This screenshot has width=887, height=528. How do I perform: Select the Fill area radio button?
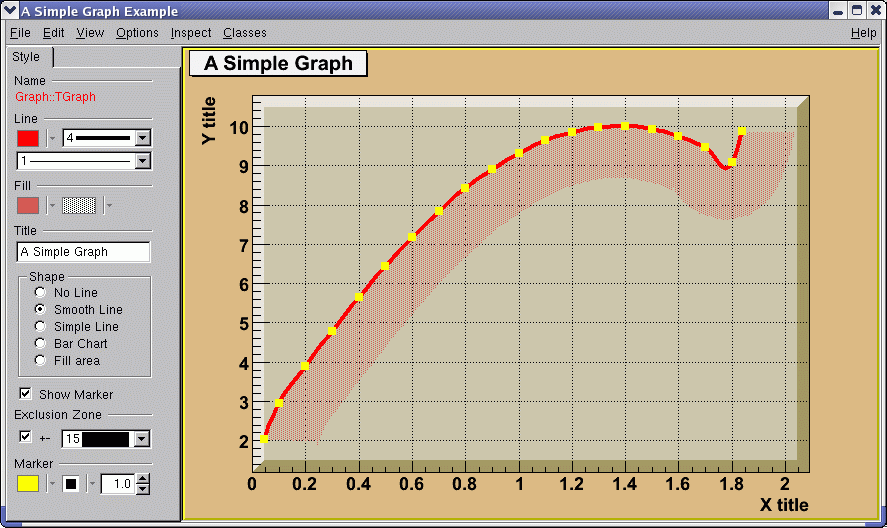(40, 360)
